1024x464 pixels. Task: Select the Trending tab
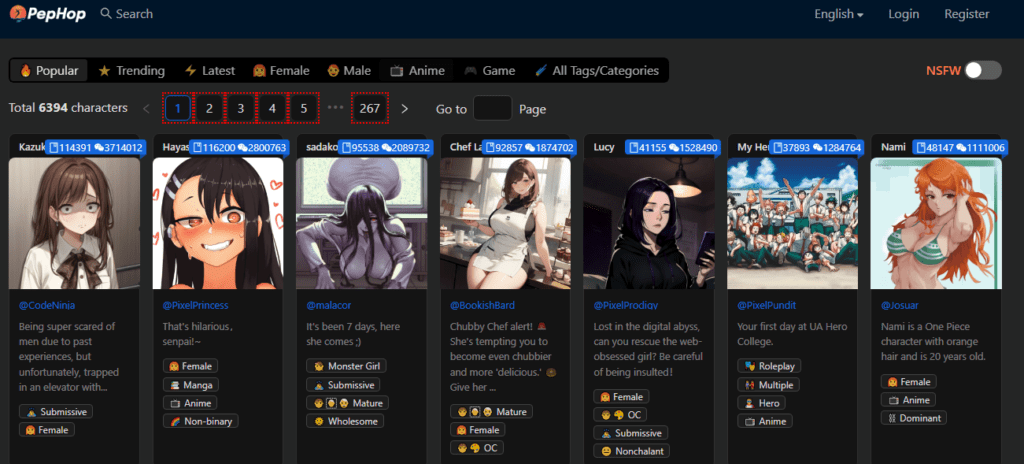coord(132,71)
